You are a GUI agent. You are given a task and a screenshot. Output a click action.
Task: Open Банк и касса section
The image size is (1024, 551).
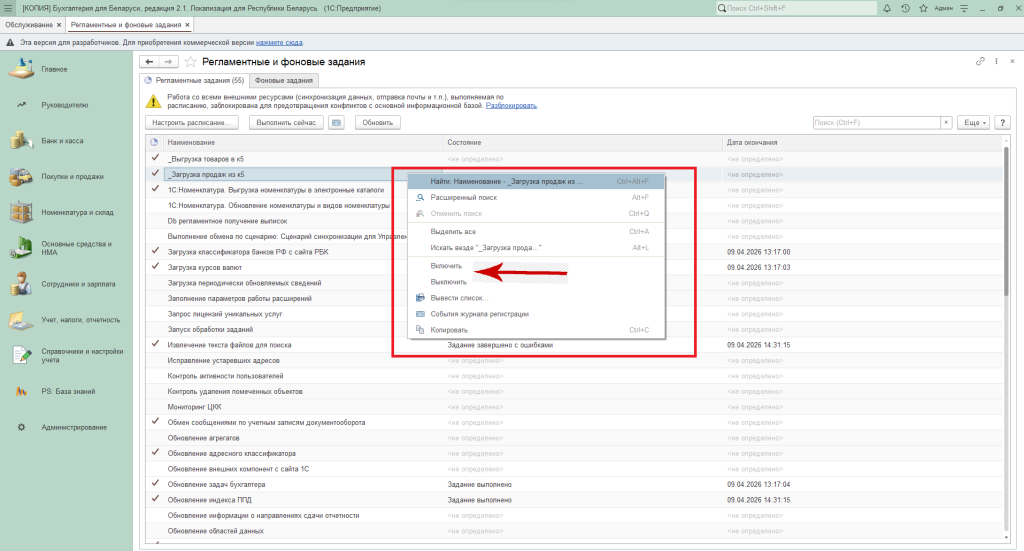[x=60, y=141]
